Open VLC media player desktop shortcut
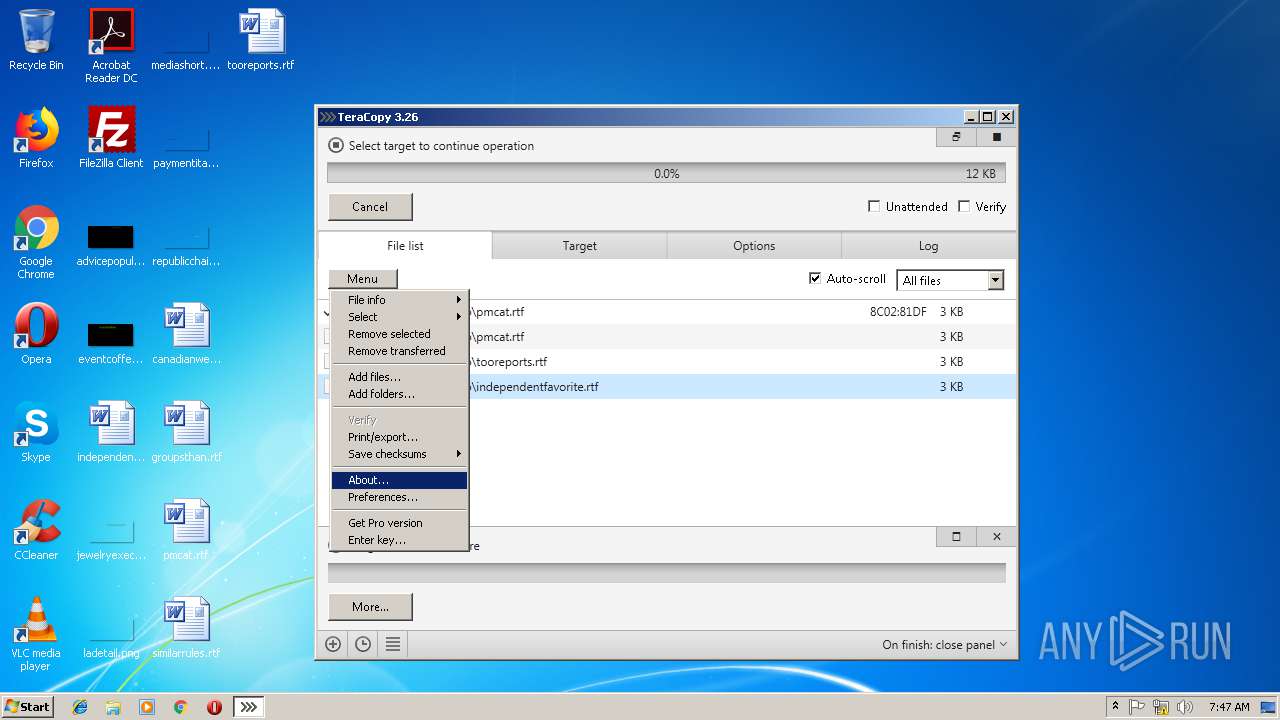This screenshot has height=720, width=1280. 36,634
